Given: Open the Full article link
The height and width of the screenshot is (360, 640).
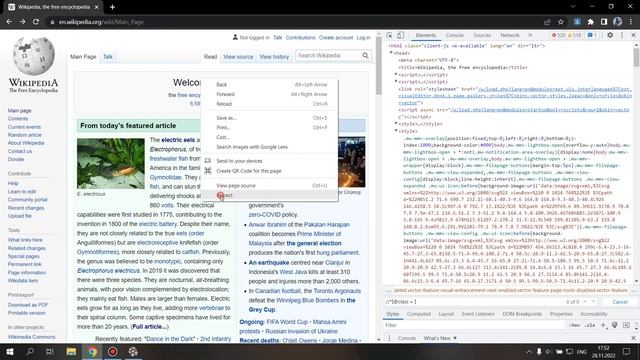Looking at the screenshot, I should point(149,327).
